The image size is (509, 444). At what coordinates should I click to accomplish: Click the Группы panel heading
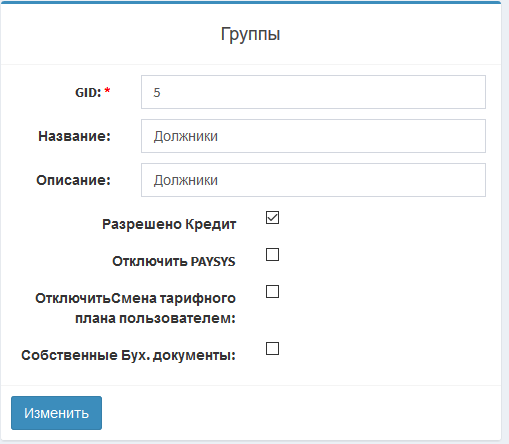tap(250, 34)
